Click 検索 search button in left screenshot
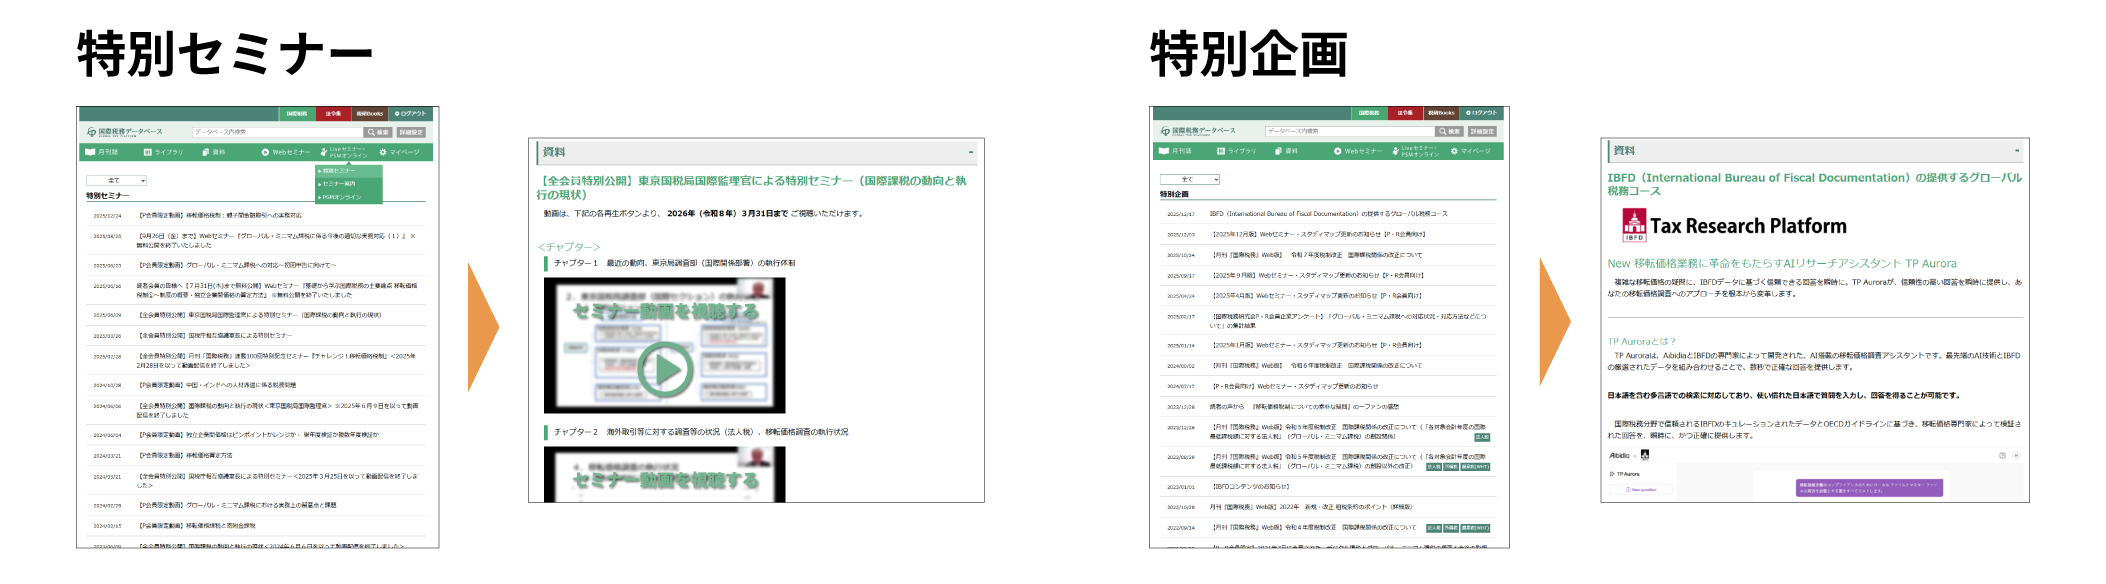This screenshot has height=584, width=2106. (x=378, y=132)
